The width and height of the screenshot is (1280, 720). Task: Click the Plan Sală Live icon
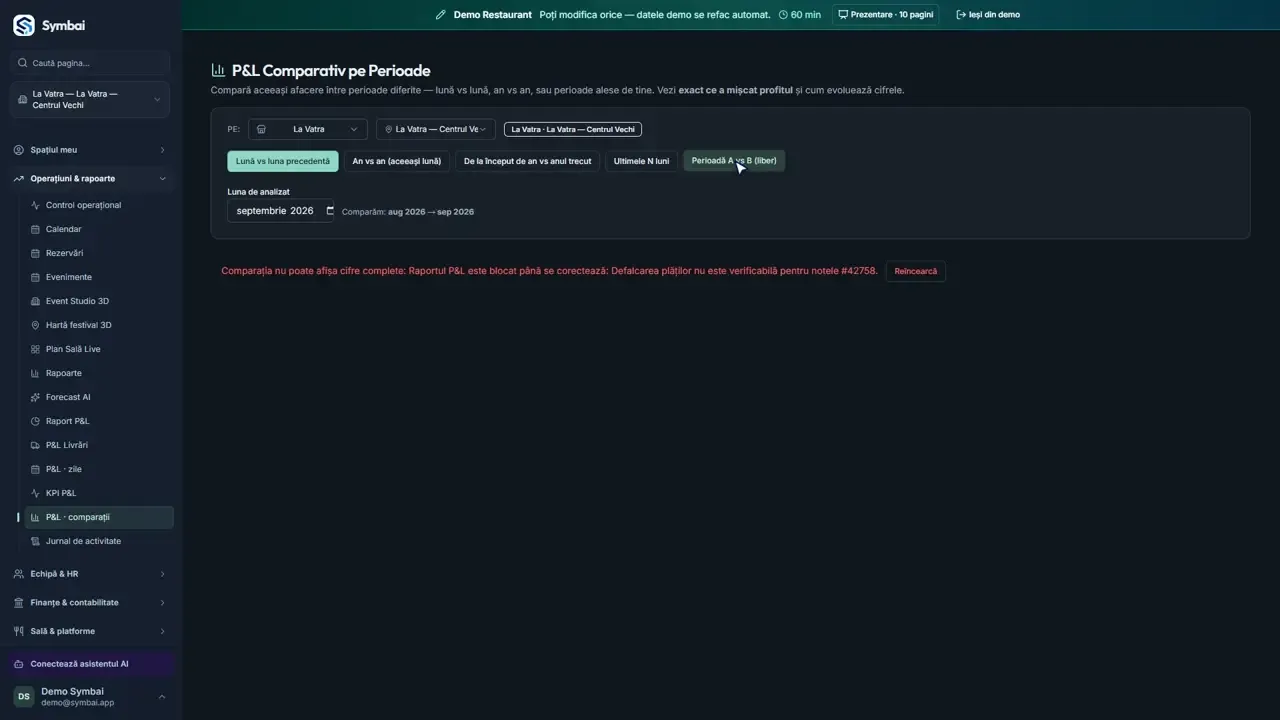(36, 349)
